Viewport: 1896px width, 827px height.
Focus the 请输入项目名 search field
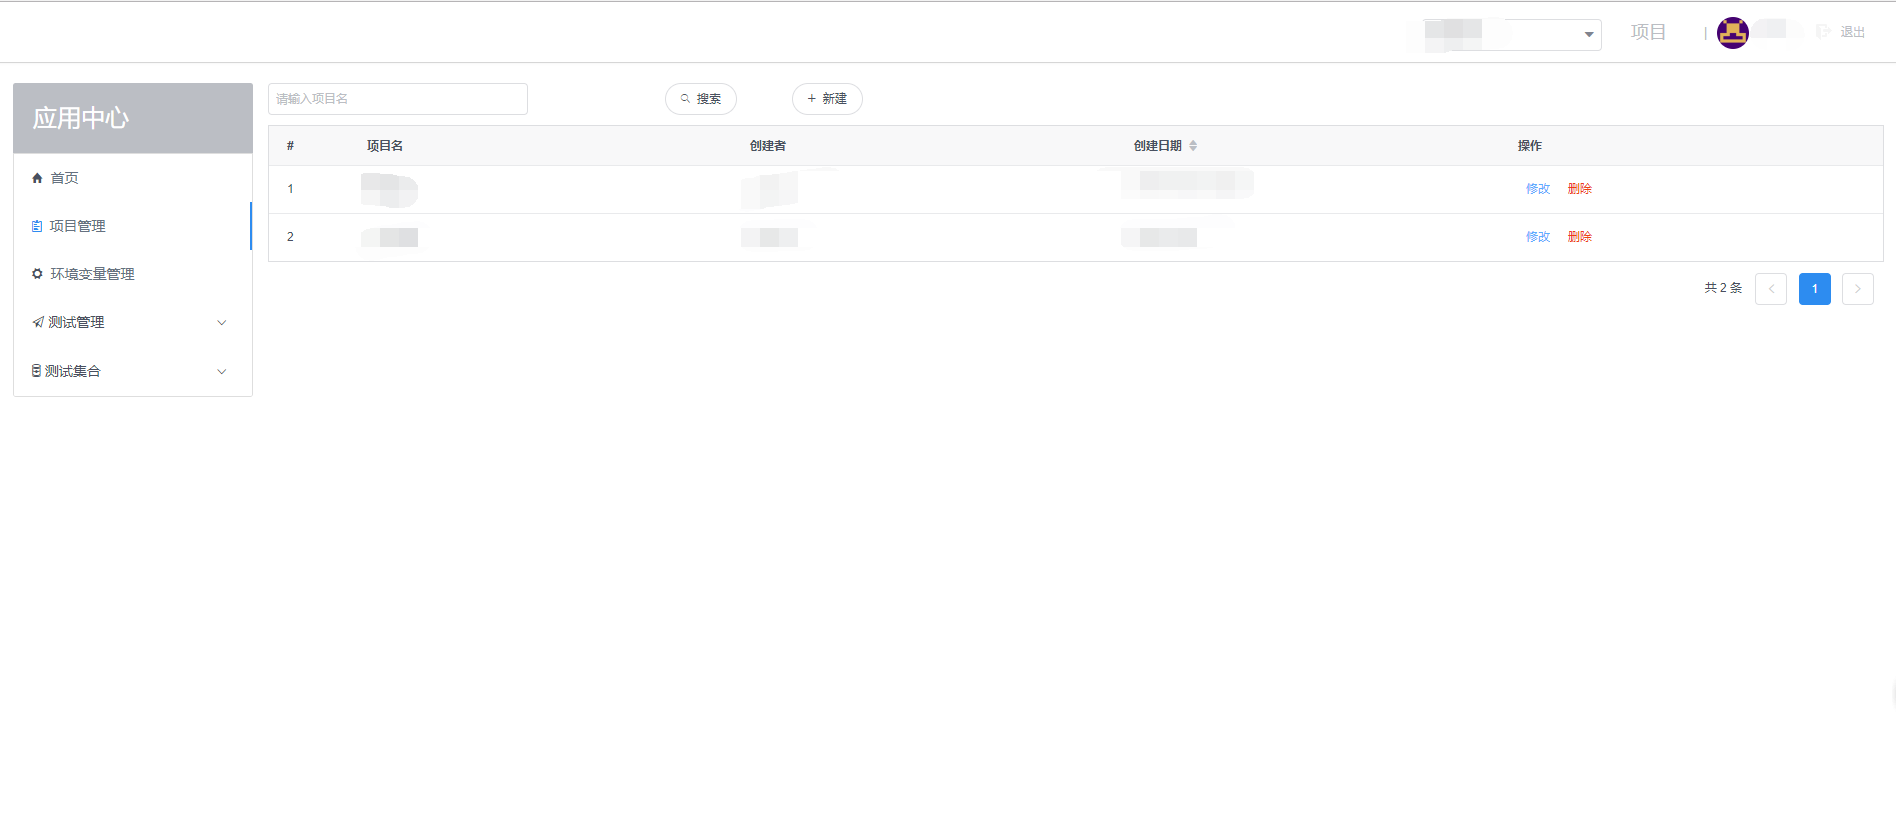tap(398, 99)
